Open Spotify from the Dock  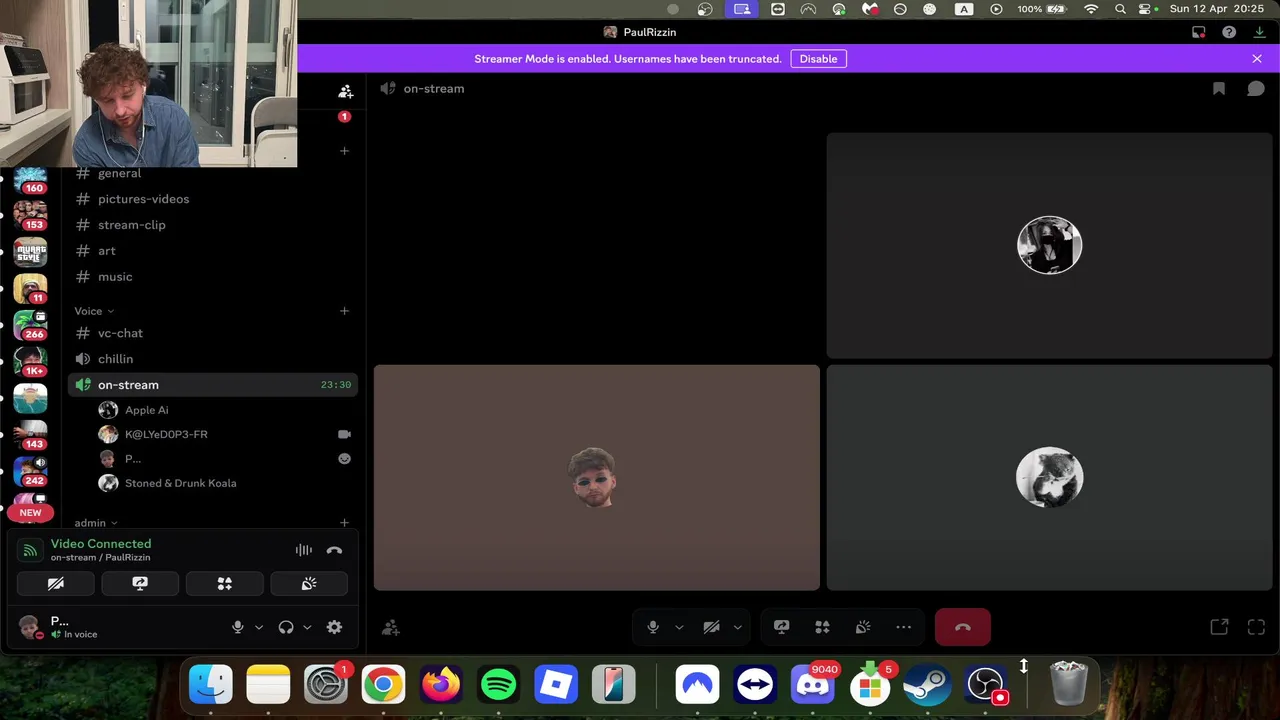tap(499, 685)
